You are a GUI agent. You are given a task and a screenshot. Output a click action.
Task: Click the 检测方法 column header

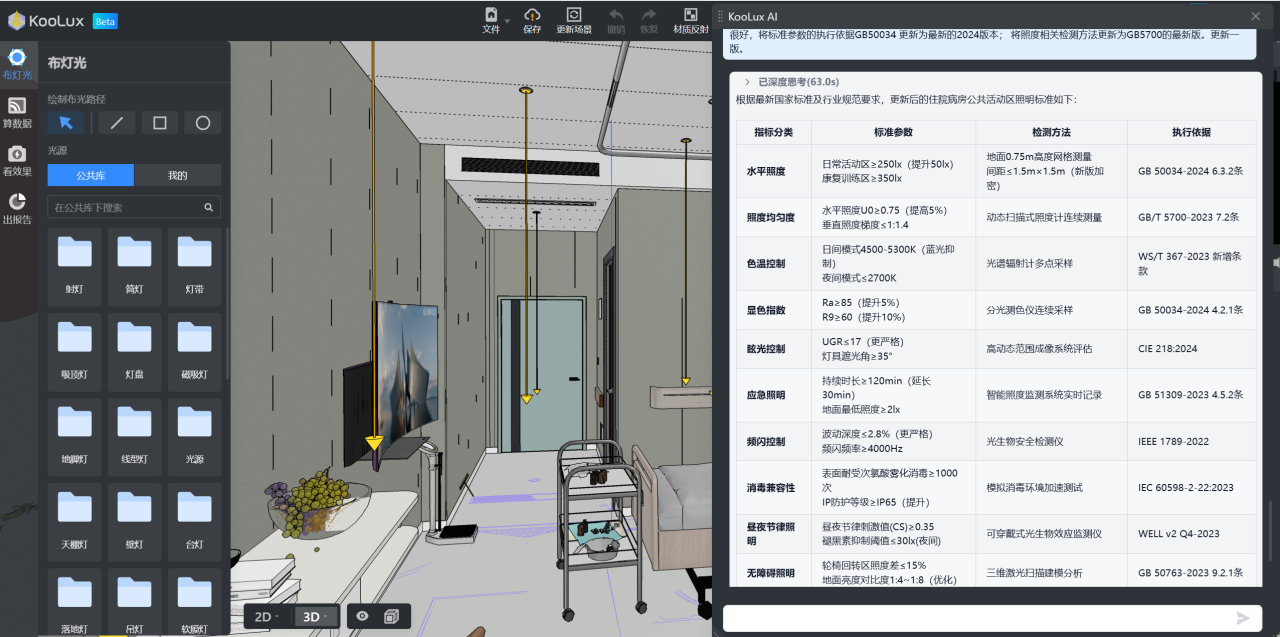click(1051, 132)
